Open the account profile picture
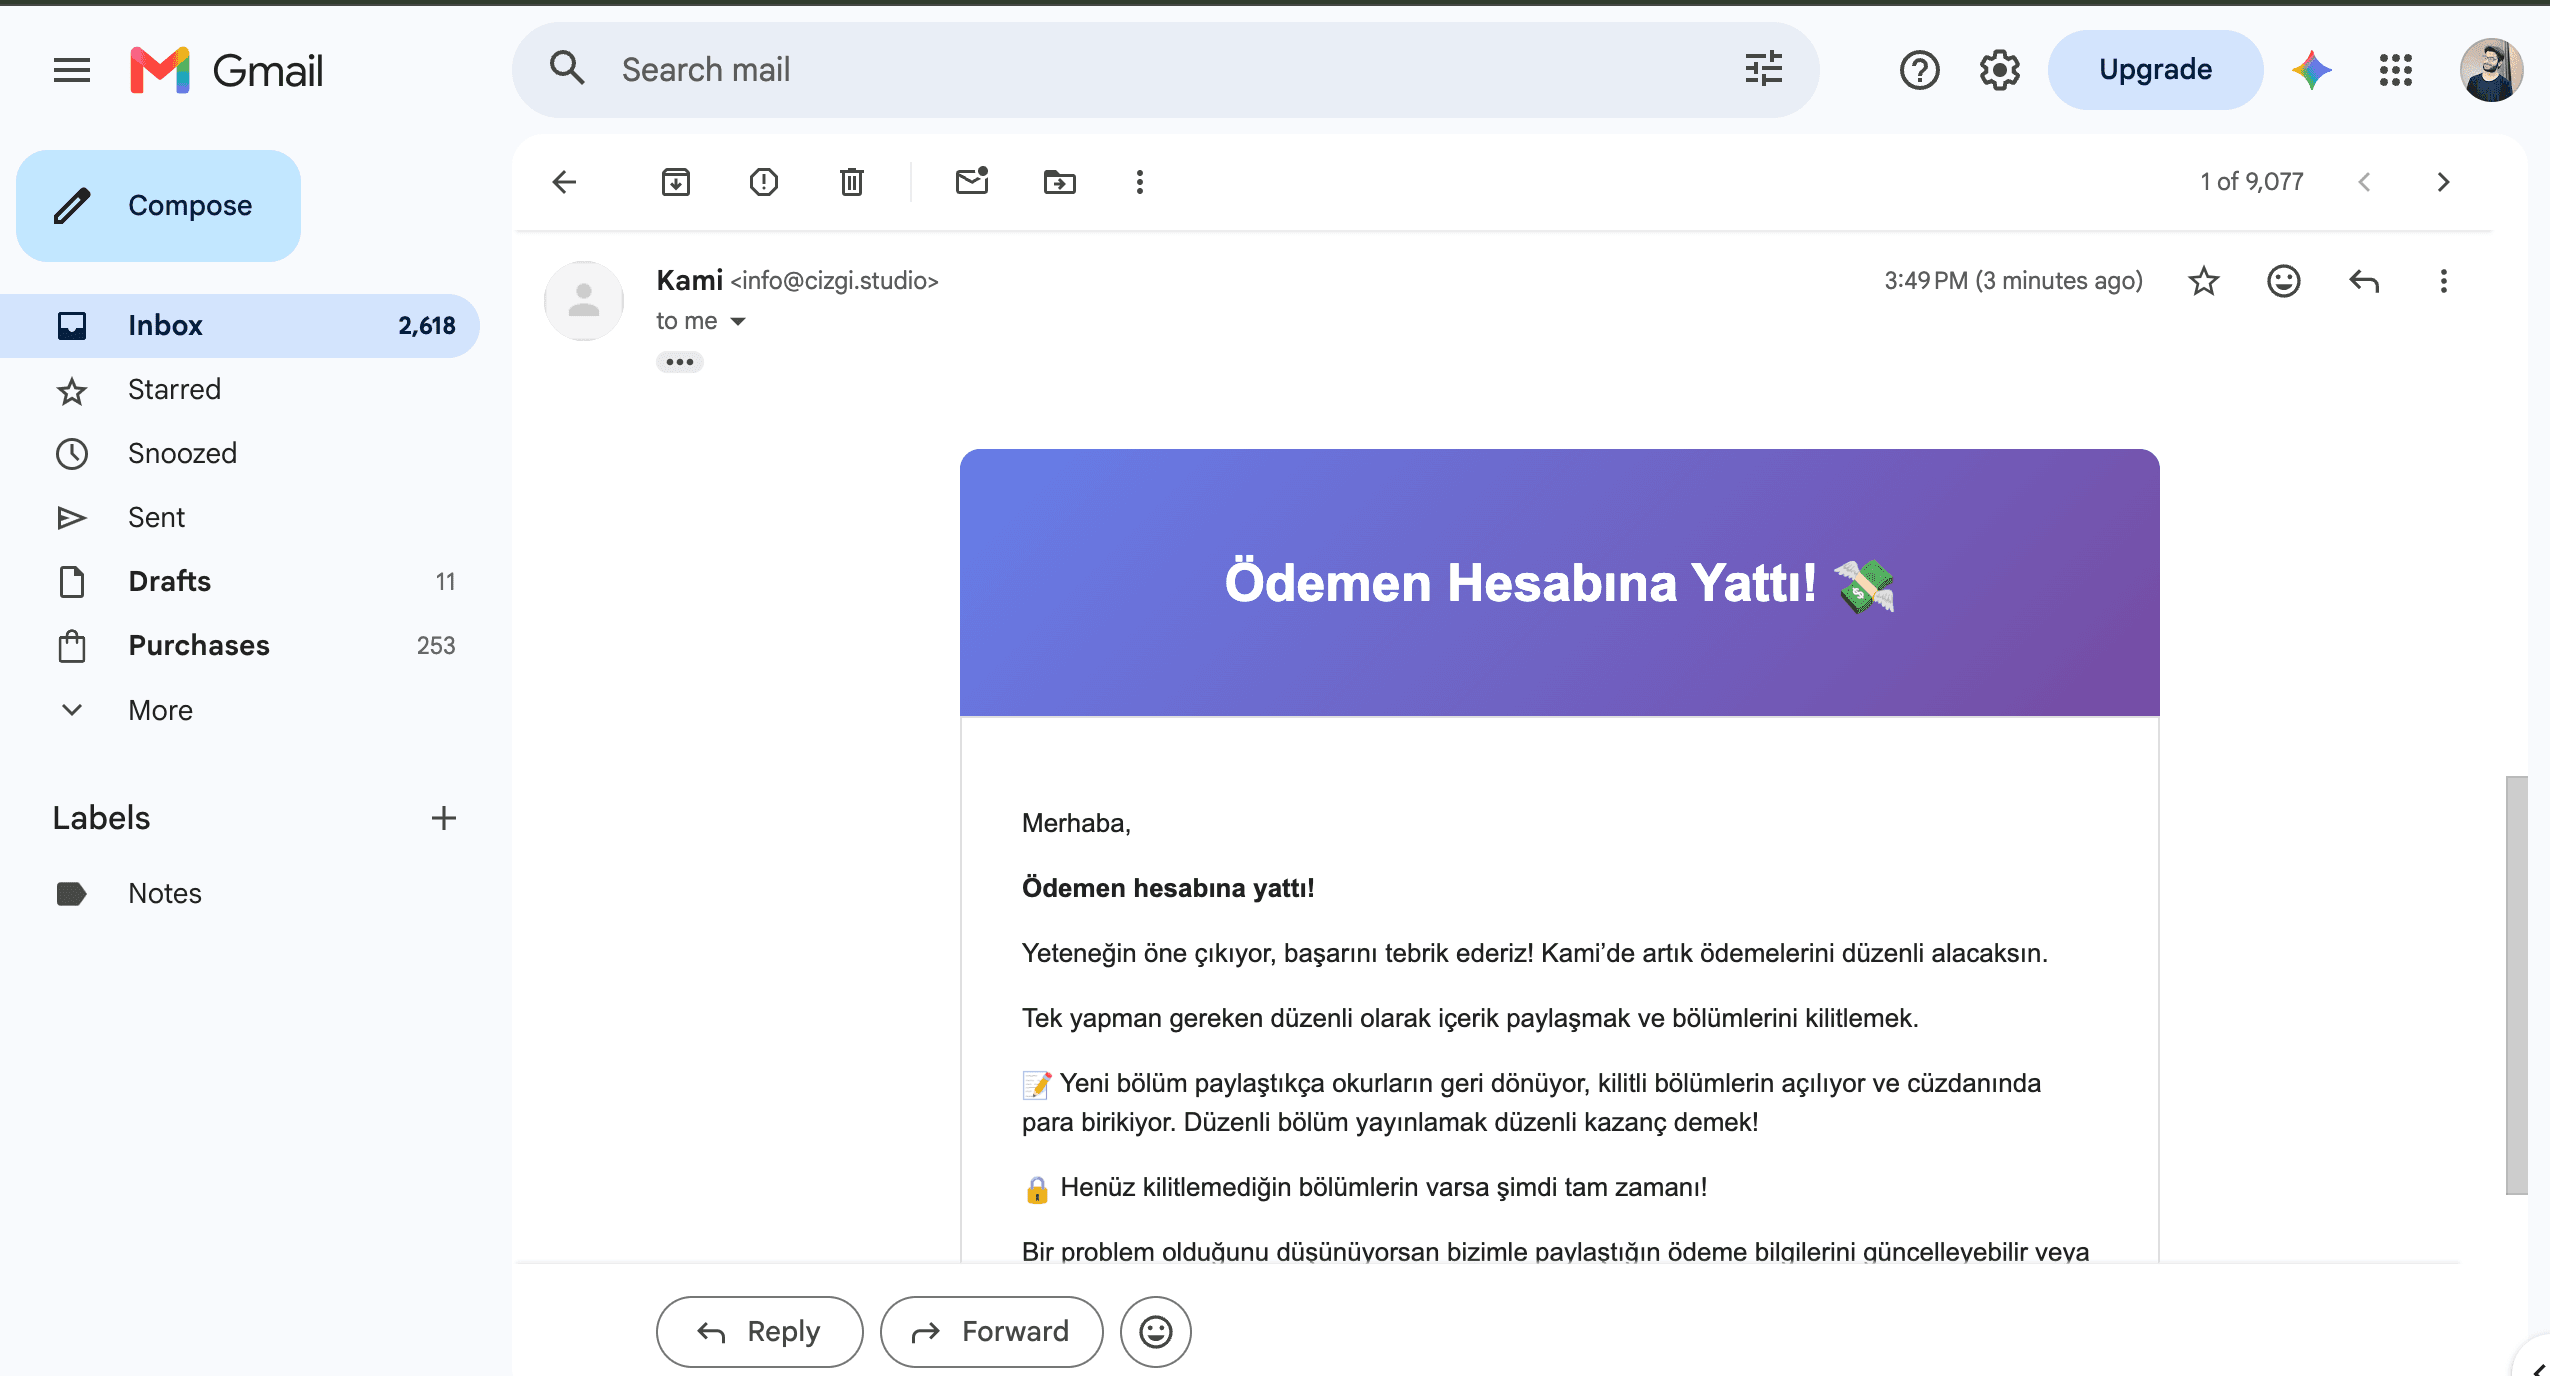The height and width of the screenshot is (1376, 2550). click(2491, 70)
